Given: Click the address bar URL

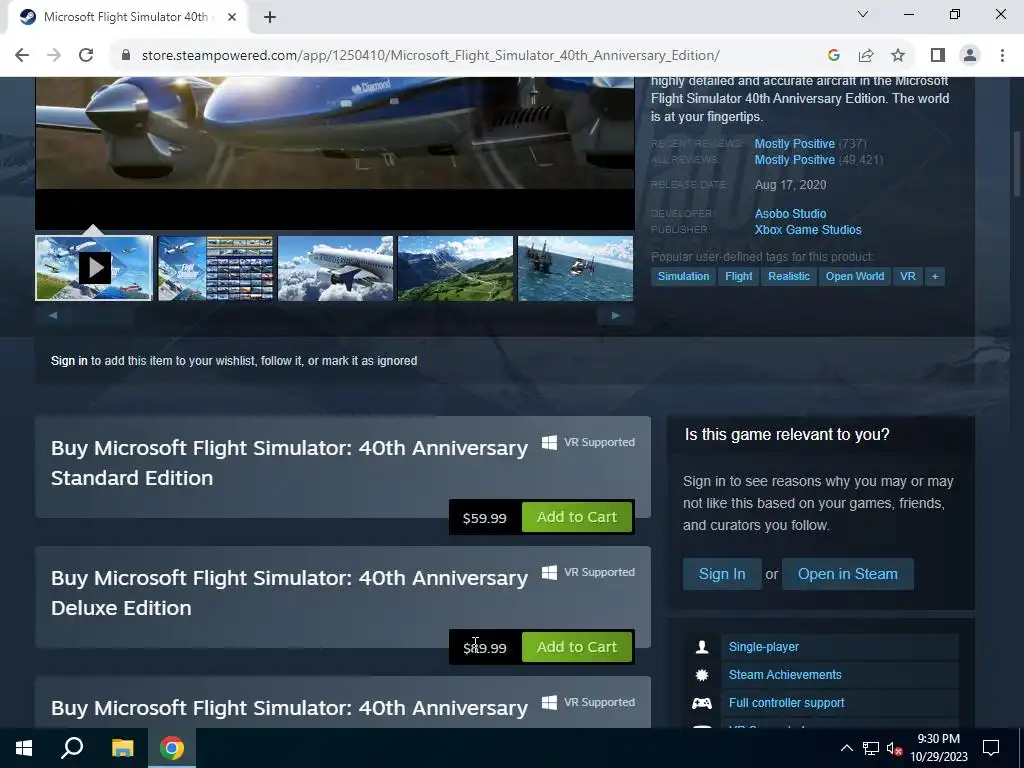Looking at the screenshot, I should (430, 56).
